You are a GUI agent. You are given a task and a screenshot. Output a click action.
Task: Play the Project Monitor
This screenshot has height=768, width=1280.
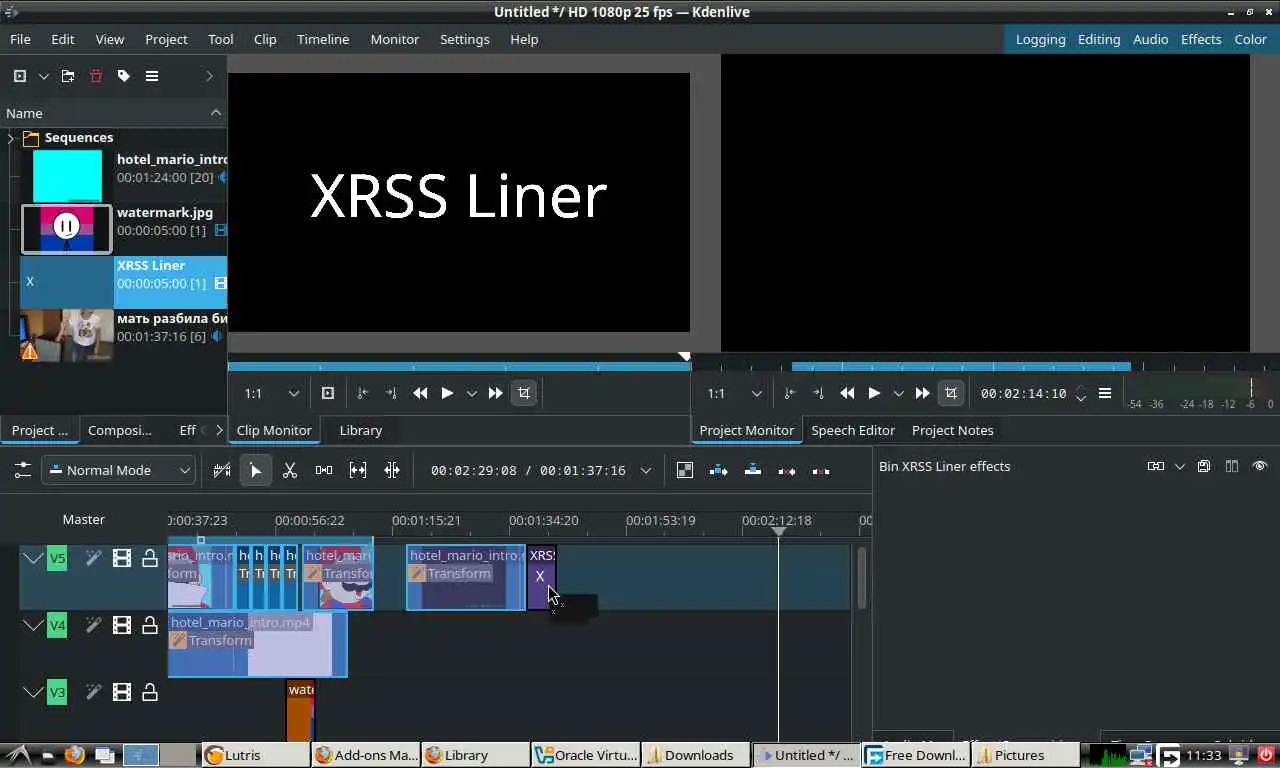point(874,393)
